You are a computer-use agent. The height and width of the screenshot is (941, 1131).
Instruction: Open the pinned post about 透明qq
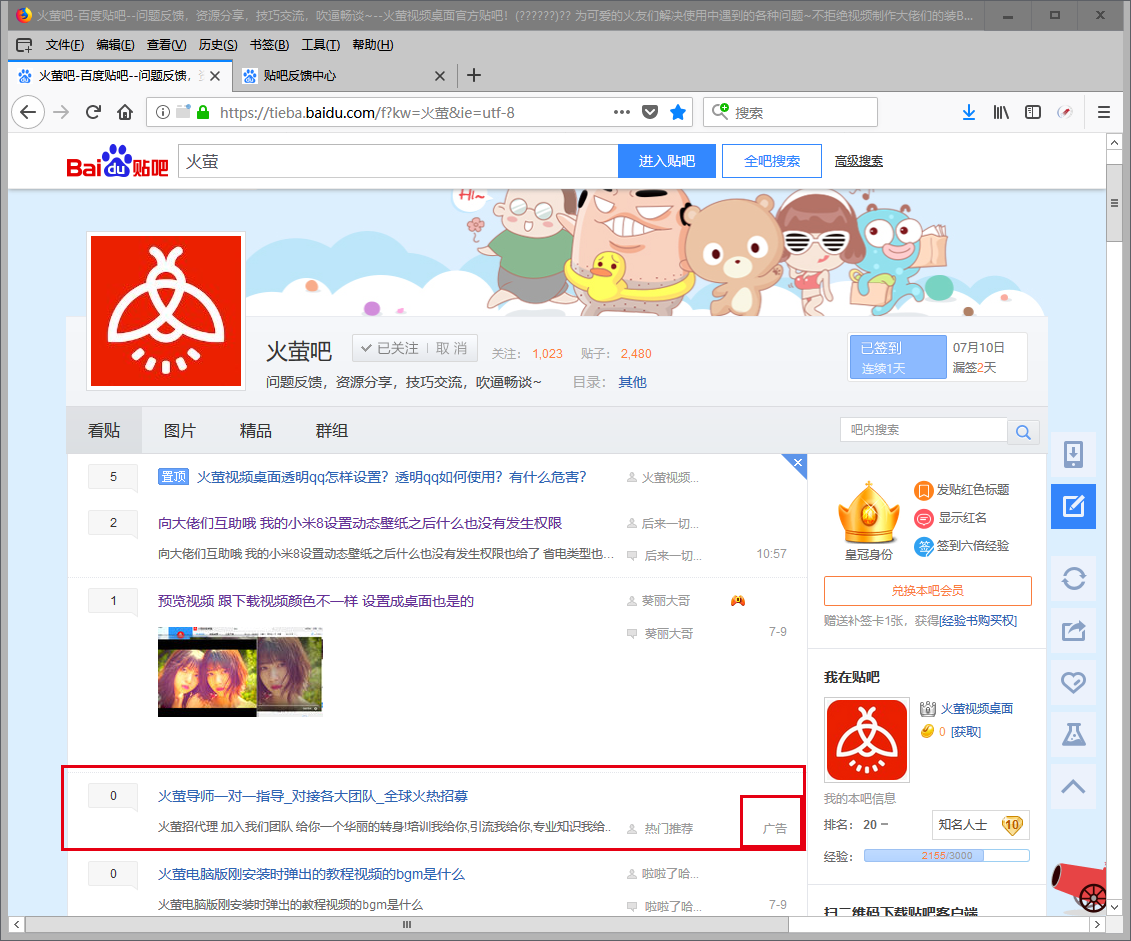(x=392, y=477)
